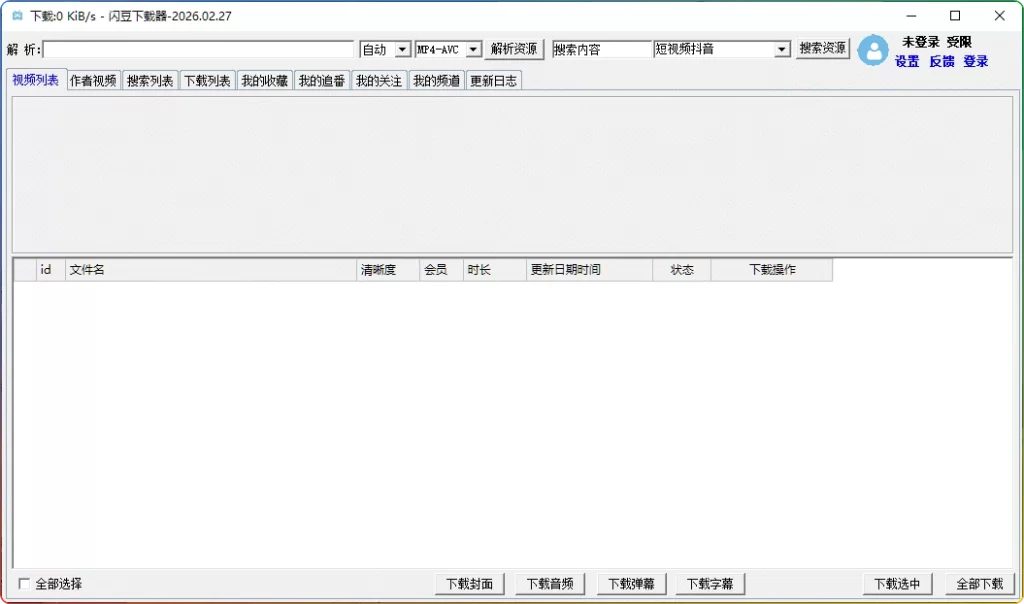Click the 登录 login link
Image resolution: width=1024 pixels, height=604 pixels.
(x=974, y=60)
